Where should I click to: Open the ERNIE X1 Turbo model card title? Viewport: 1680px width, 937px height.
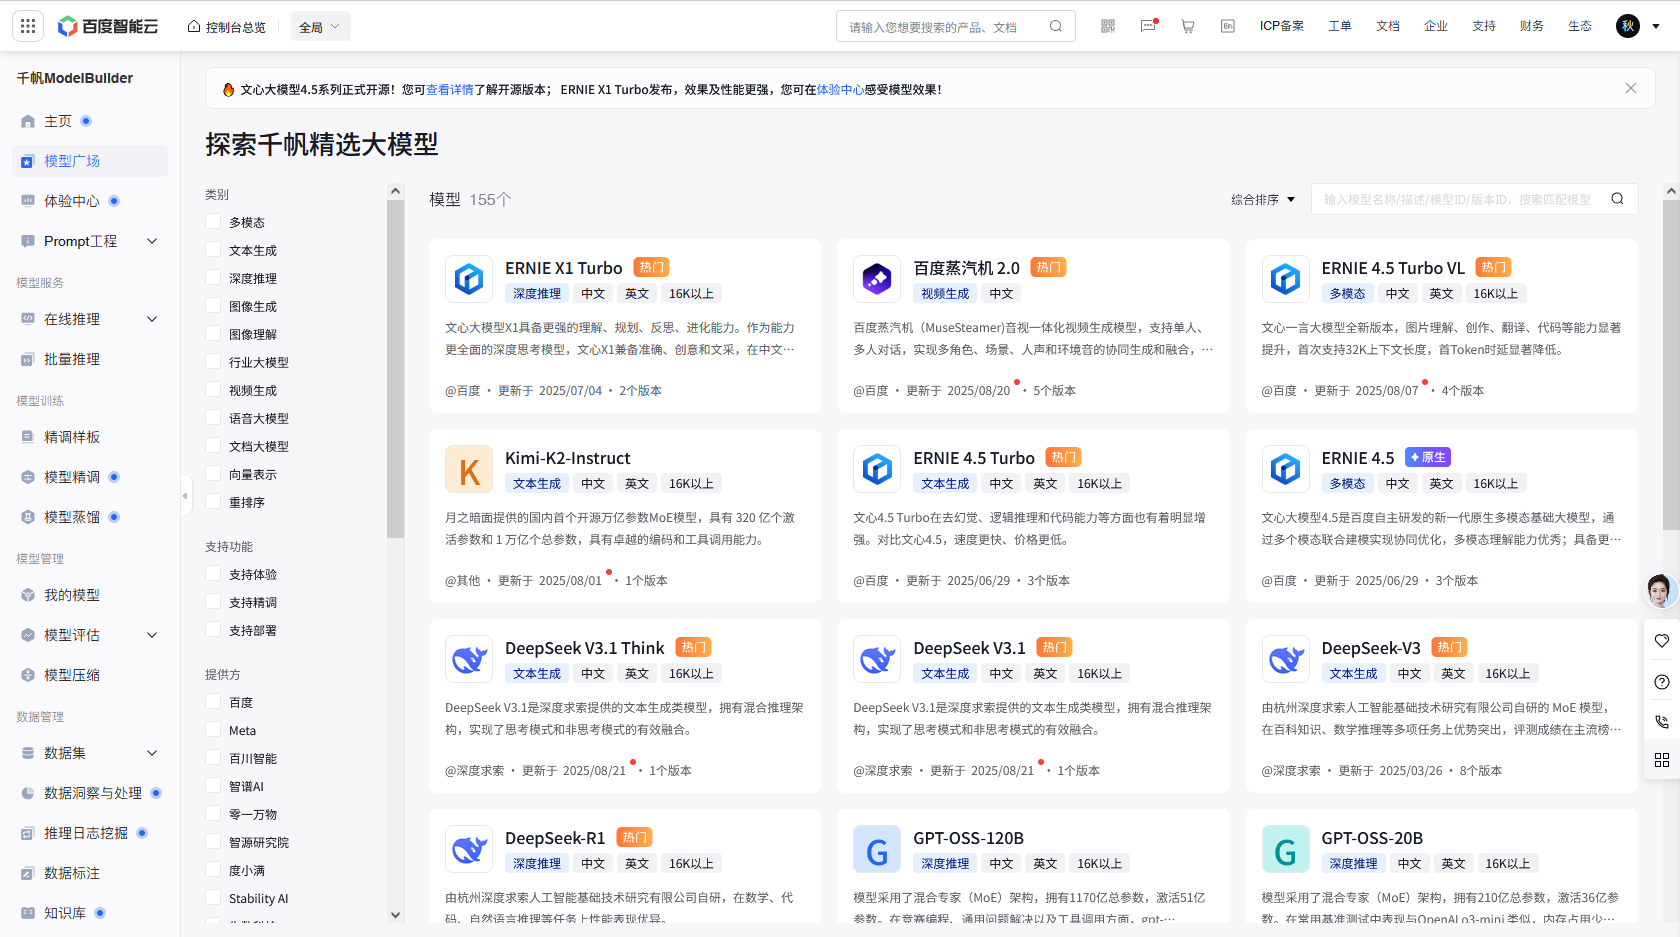point(563,268)
